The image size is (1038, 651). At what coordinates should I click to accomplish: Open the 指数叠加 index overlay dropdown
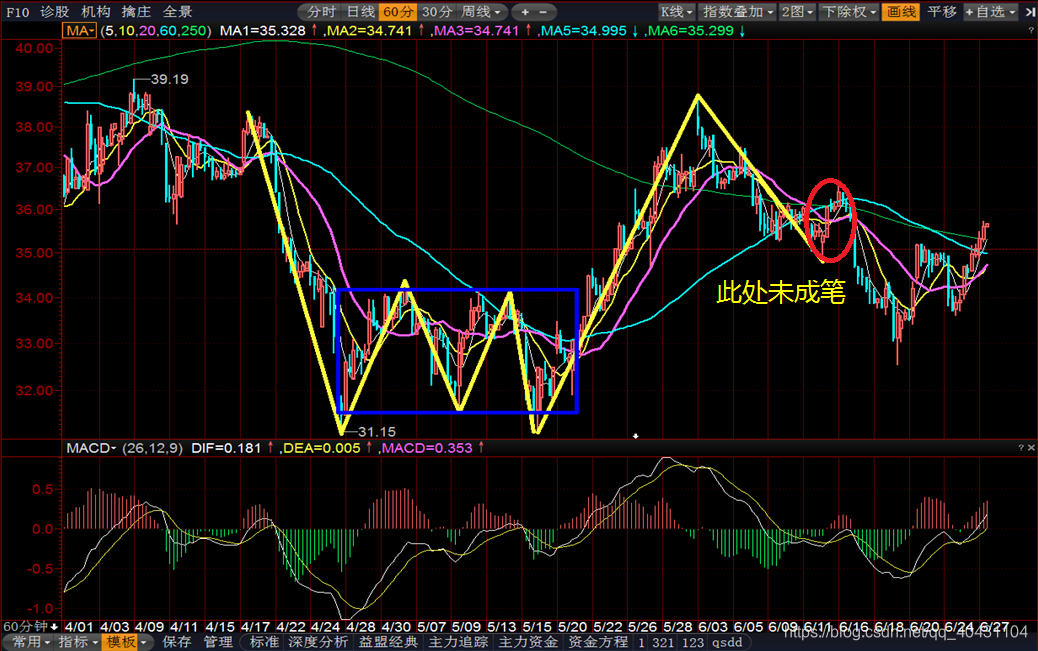tap(737, 12)
